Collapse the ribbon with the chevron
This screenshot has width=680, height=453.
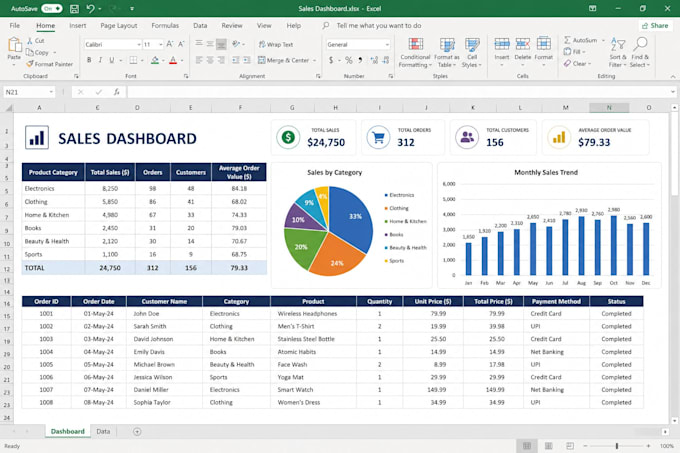coord(673,76)
